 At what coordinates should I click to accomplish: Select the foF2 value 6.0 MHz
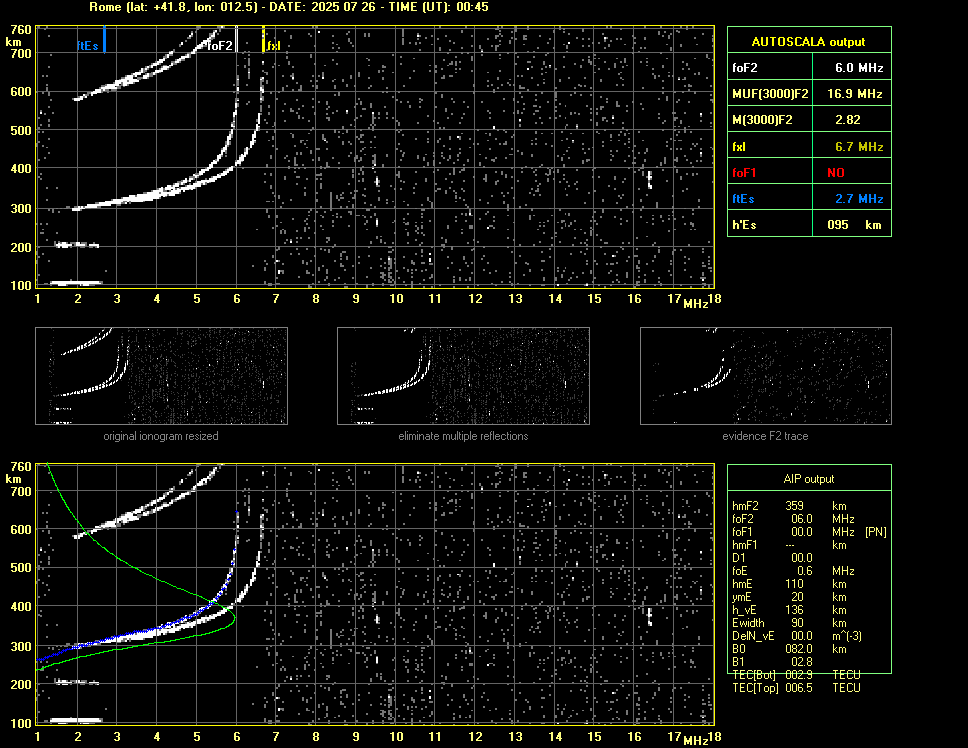click(x=859, y=68)
